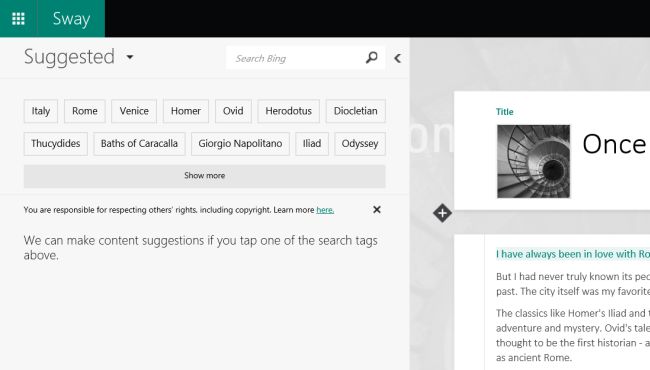The height and width of the screenshot is (370, 650).
Task: Open the app launcher grid icon
Action: 18,19
